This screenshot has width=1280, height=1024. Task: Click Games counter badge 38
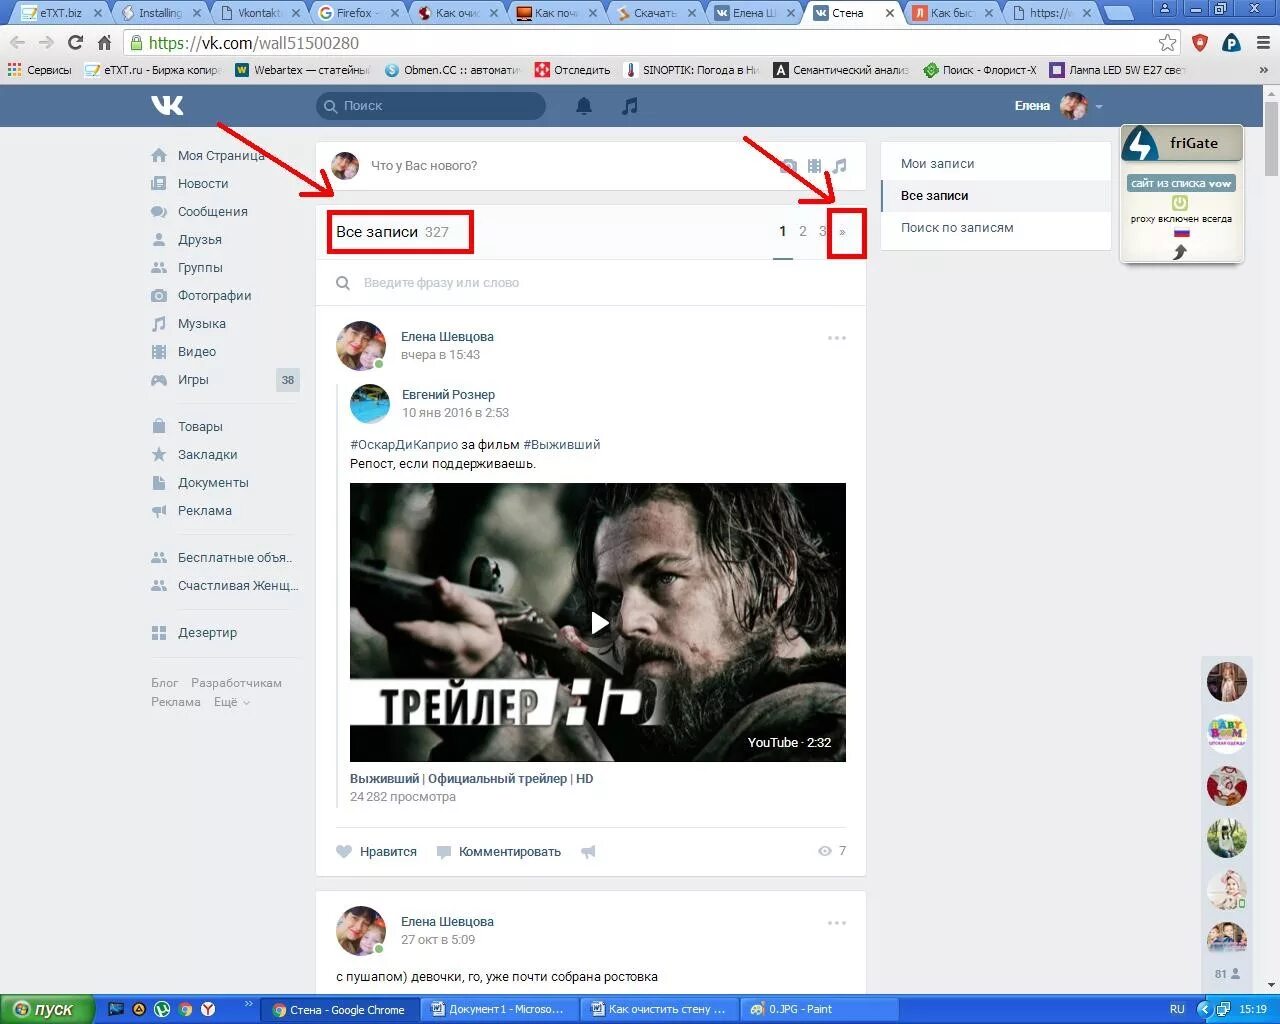point(288,380)
